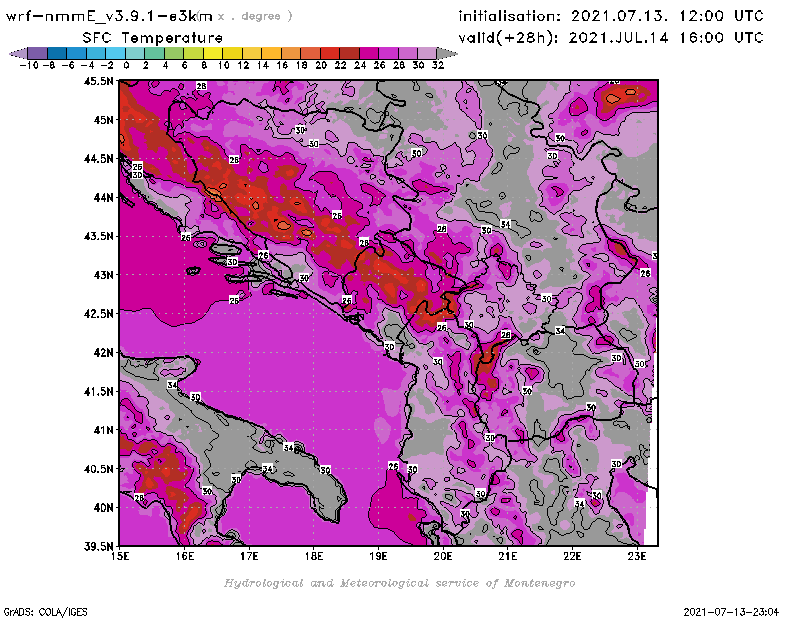Click the "45N" latitude label
The width and height of the screenshot is (800, 618).
pyautogui.click(x=104, y=120)
